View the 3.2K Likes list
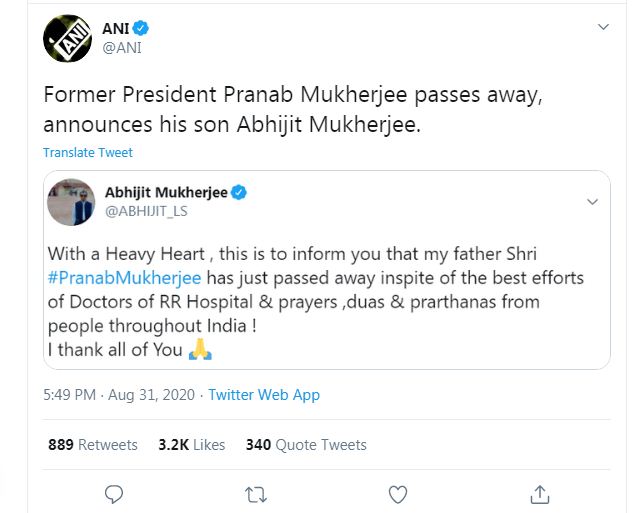Image resolution: width=638 pixels, height=513 pixels. [192, 444]
